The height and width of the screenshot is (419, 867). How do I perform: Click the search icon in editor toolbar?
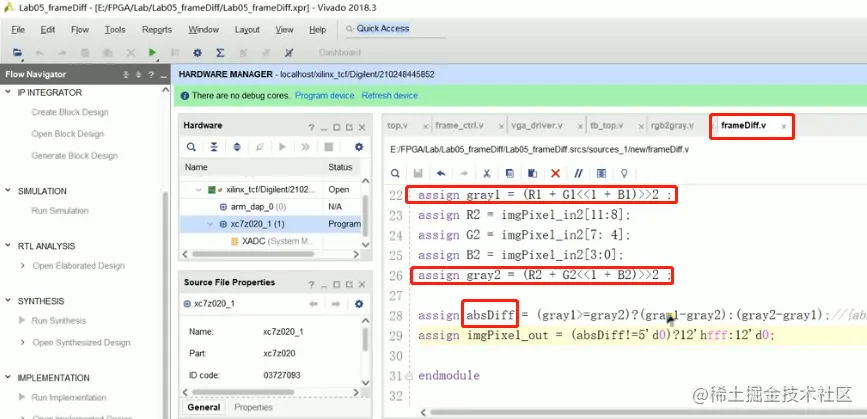tap(395, 174)
